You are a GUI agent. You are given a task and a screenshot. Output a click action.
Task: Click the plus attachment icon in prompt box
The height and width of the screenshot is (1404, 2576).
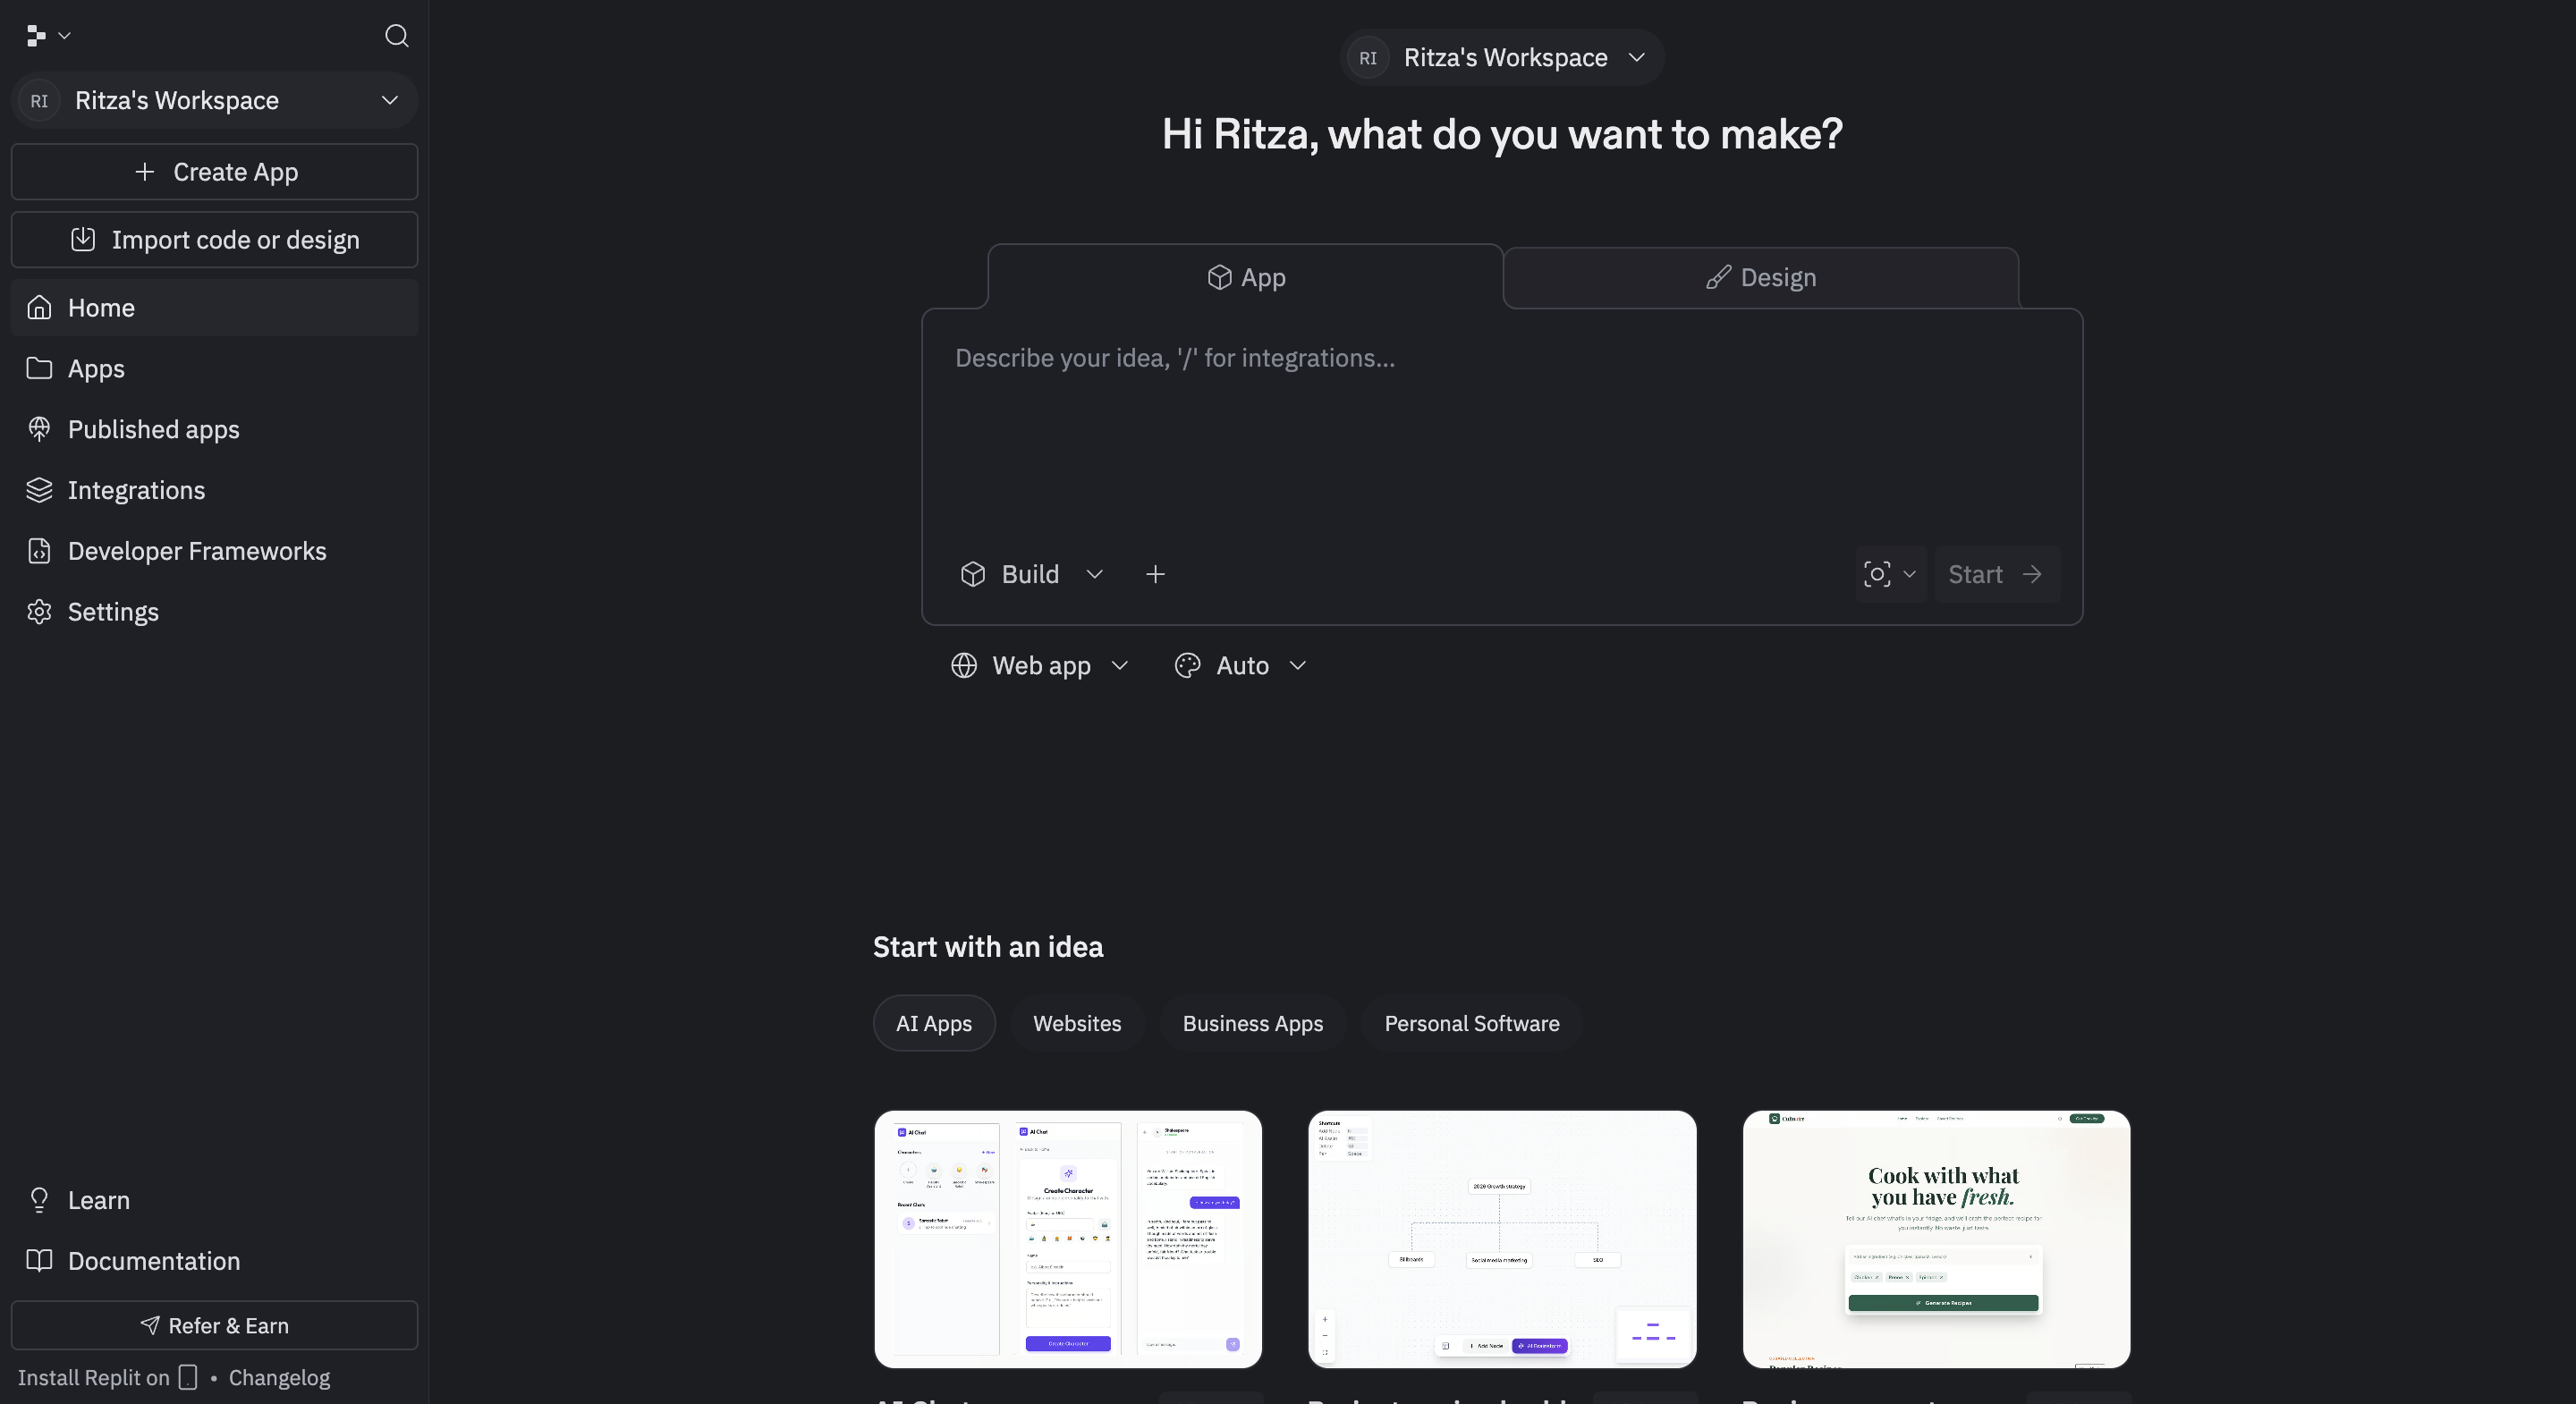tap(1155, 574)
